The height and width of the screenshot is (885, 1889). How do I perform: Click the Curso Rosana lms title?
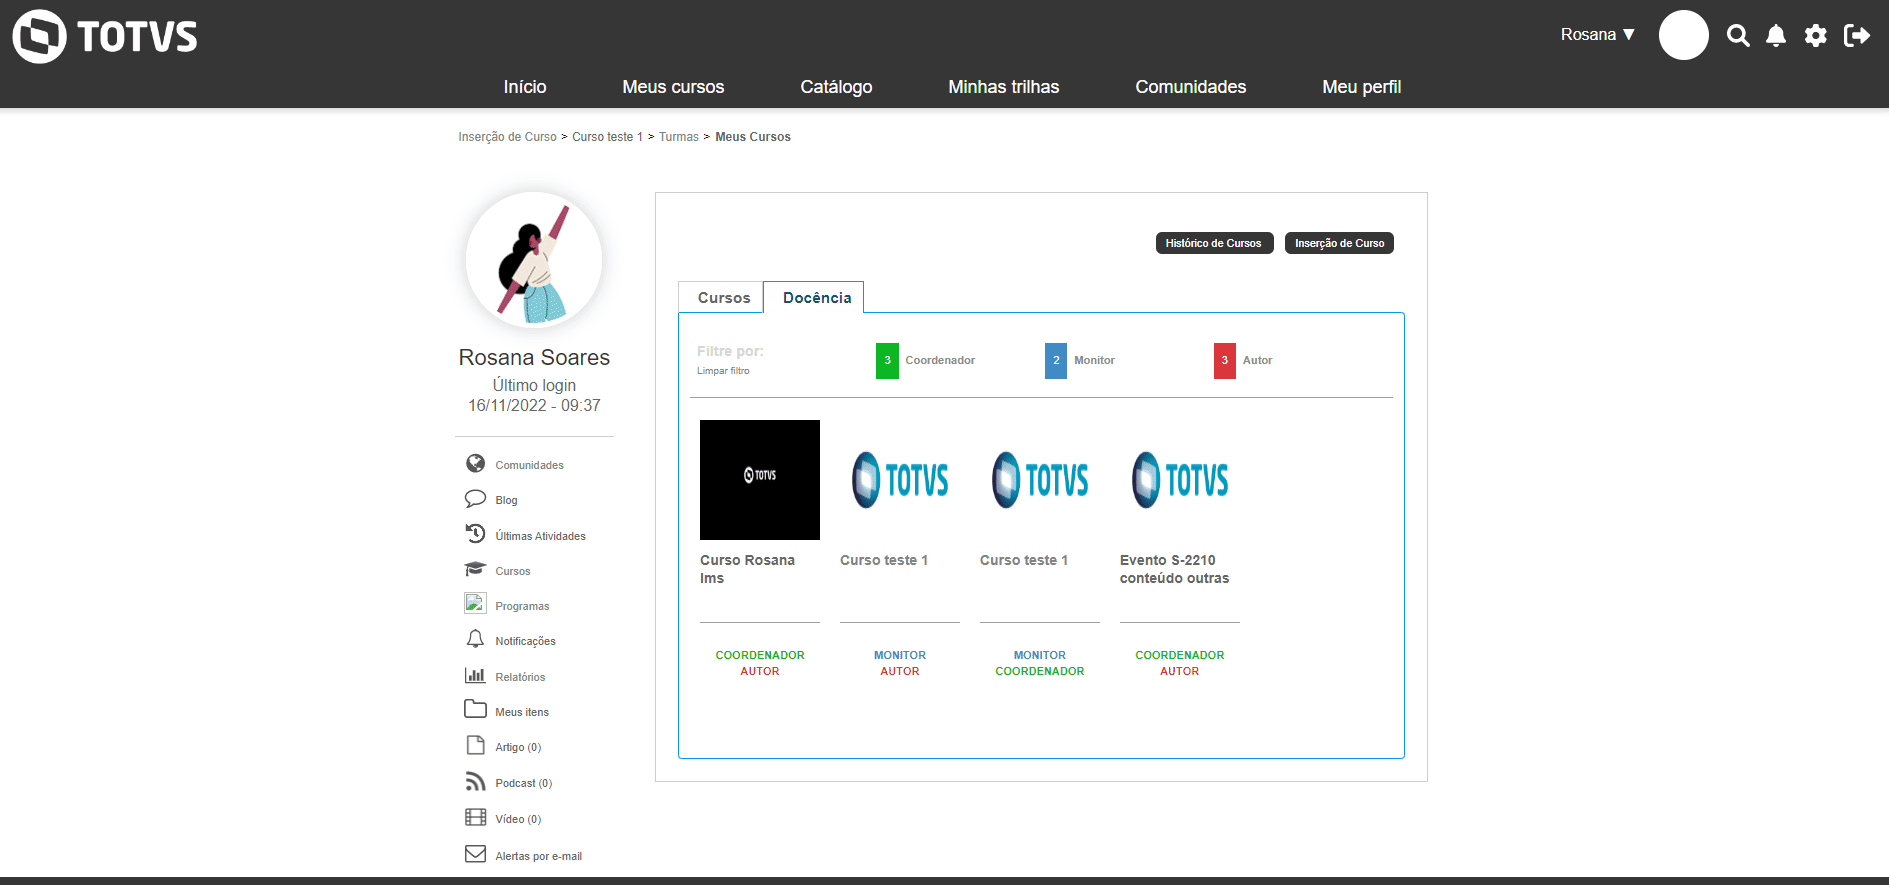[x=747, y=569]
